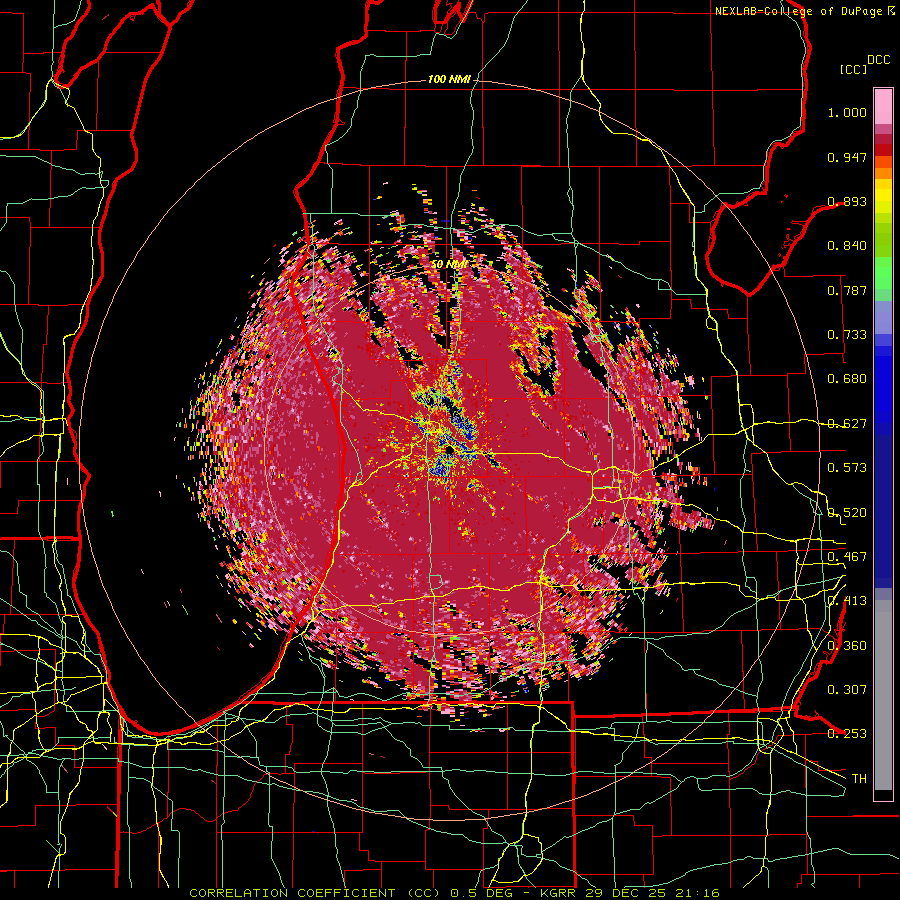Viewport: 900px width, 900px height.
Task: Click the CORRELATION COEFFICIENT (CC) title text
Action: tap(315, 893)
